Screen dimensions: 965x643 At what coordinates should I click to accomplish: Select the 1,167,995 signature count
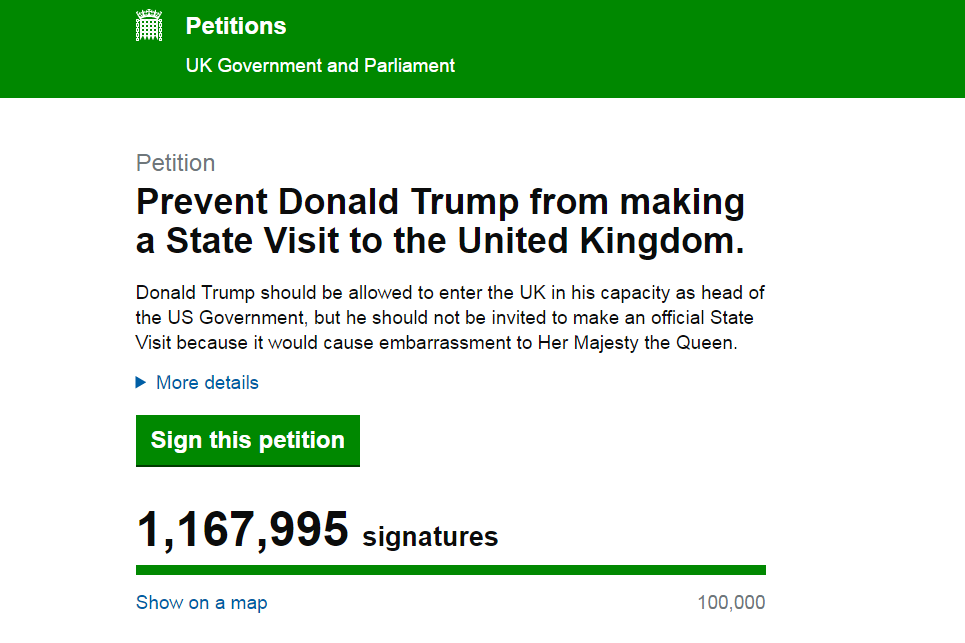click(242, 529)
